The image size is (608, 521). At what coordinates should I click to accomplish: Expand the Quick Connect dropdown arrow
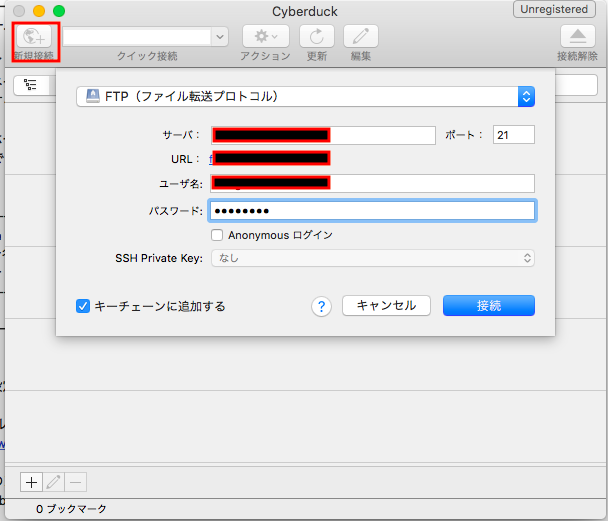tap(220, 37)
